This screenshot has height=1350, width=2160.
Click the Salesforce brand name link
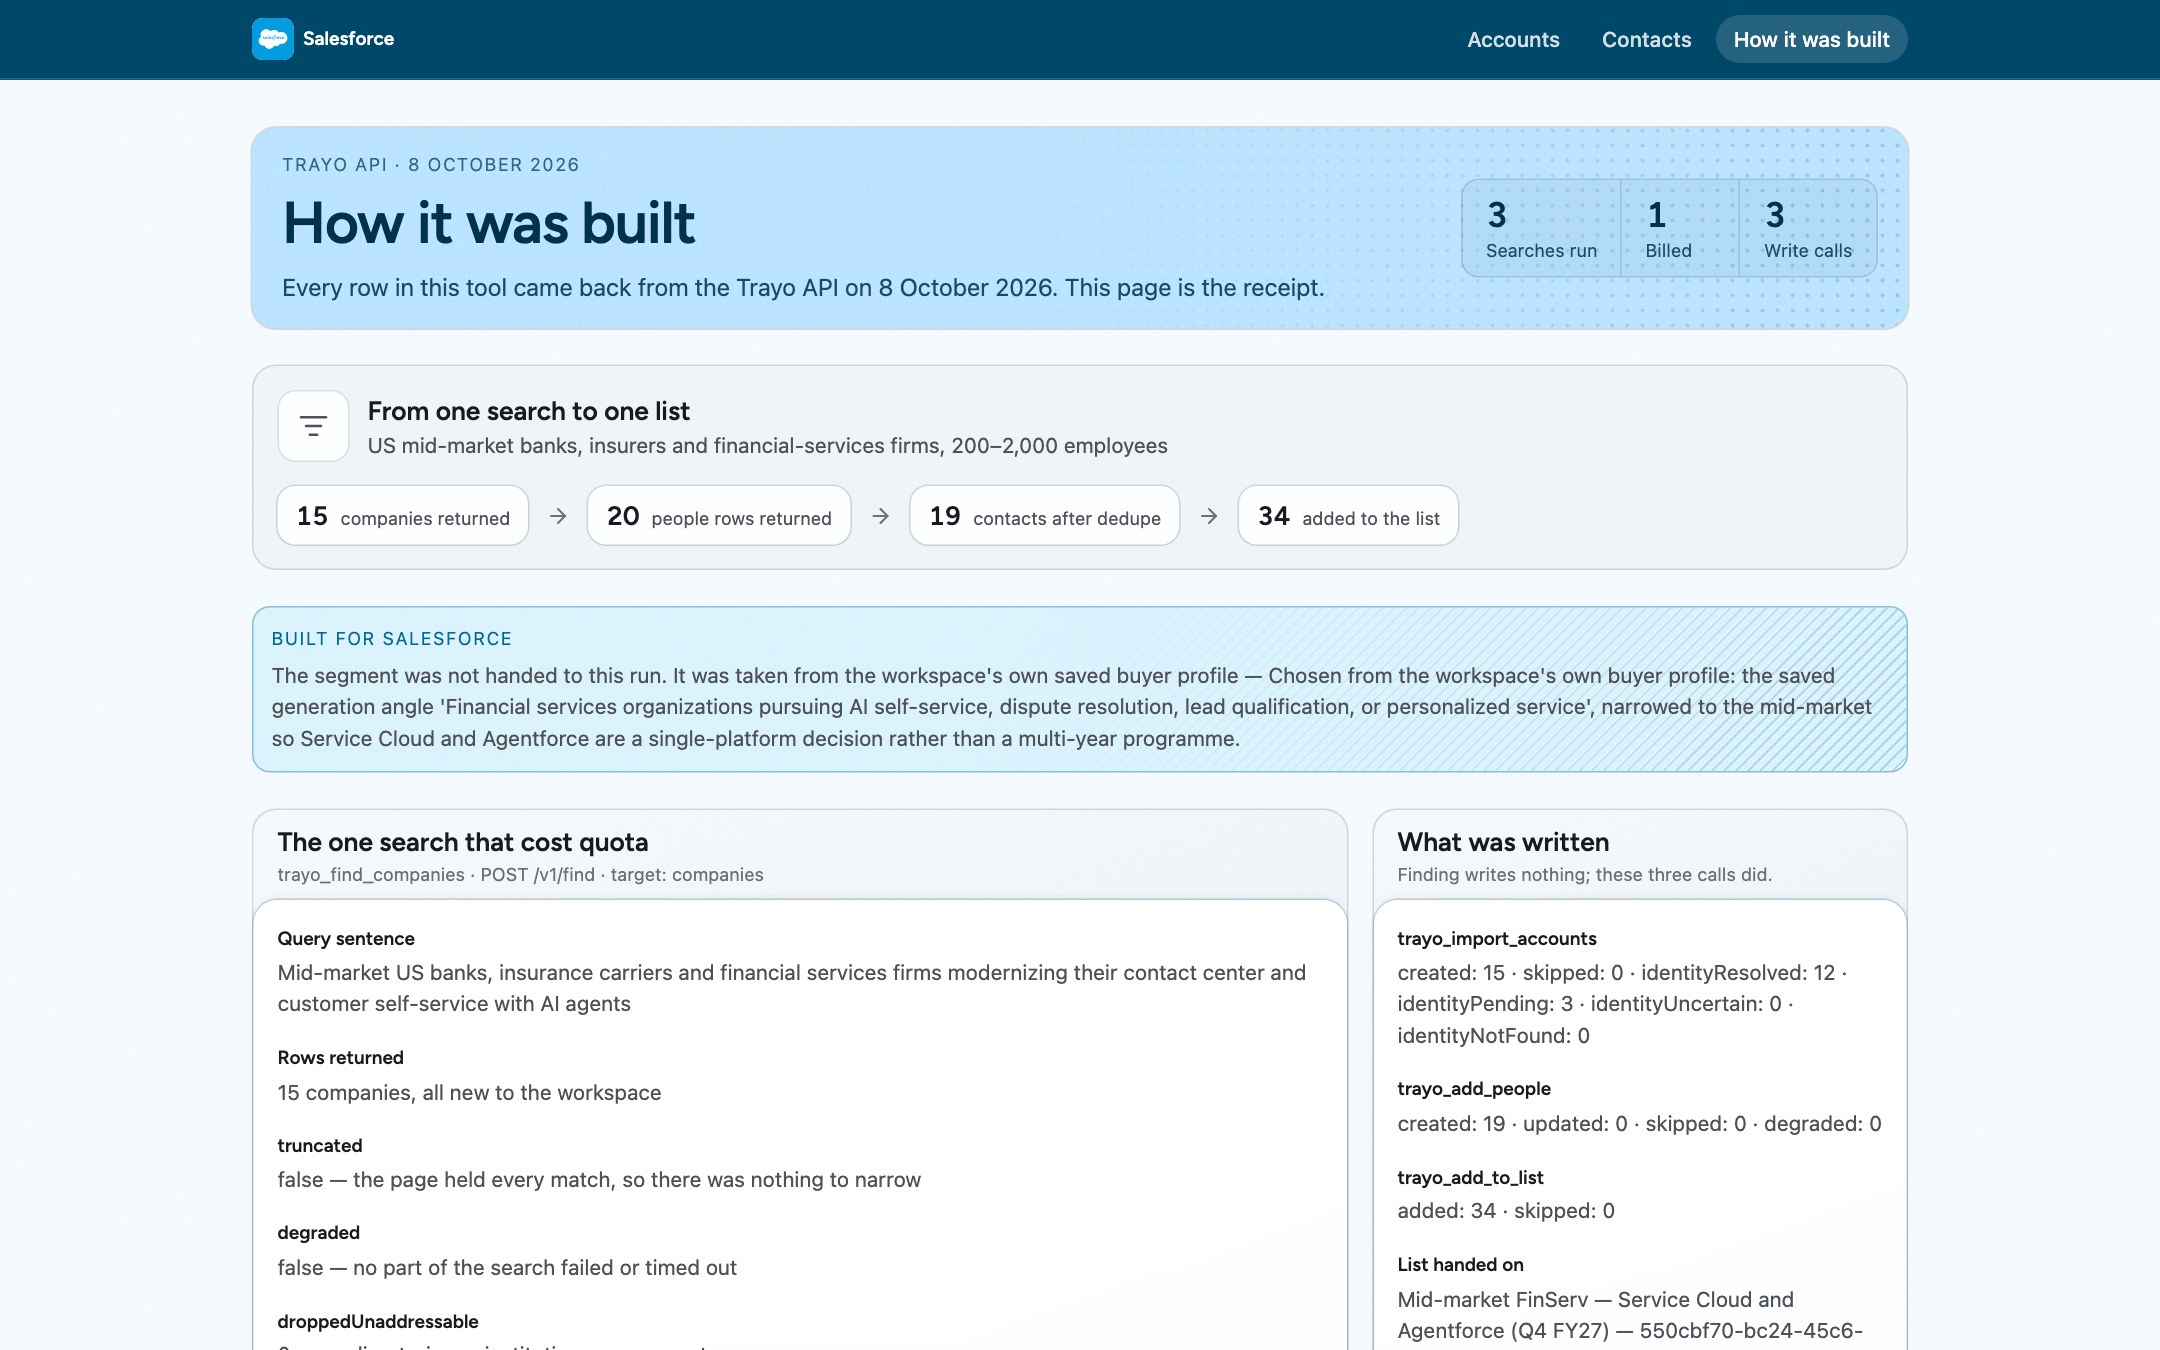348,39
